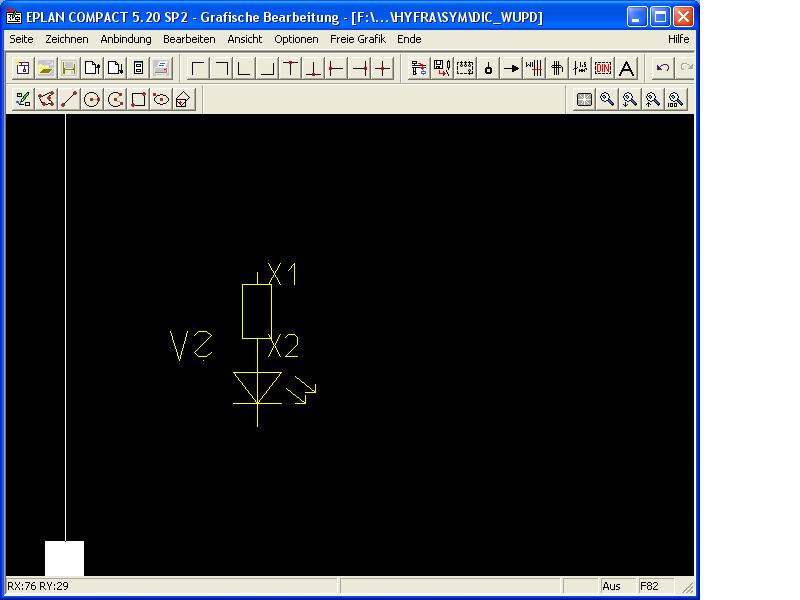Select the line drawing tool
The image size is (800, 600).
(69, 99)
